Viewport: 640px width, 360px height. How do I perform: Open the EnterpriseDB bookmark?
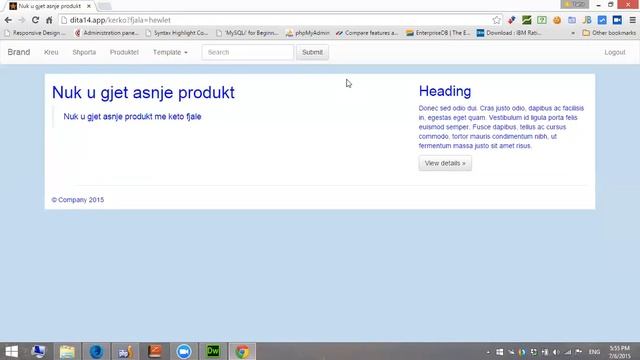(x=438, y=33)
